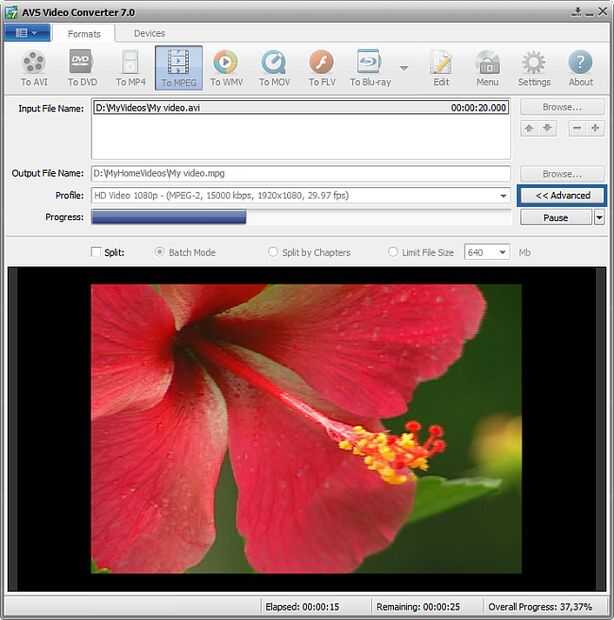Collapse the Advanced options panel
The image size is (614, 620).
point(562,195)
